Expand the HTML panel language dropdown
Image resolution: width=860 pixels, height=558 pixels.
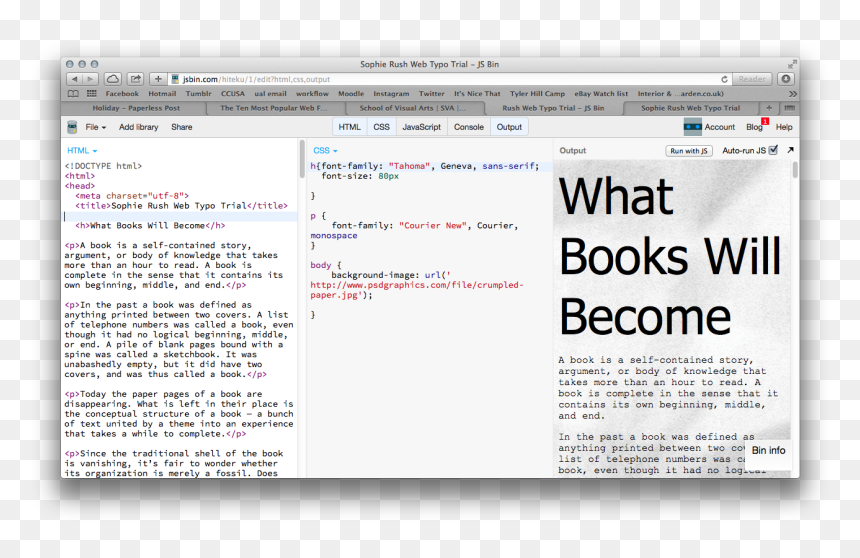point(82,150)
